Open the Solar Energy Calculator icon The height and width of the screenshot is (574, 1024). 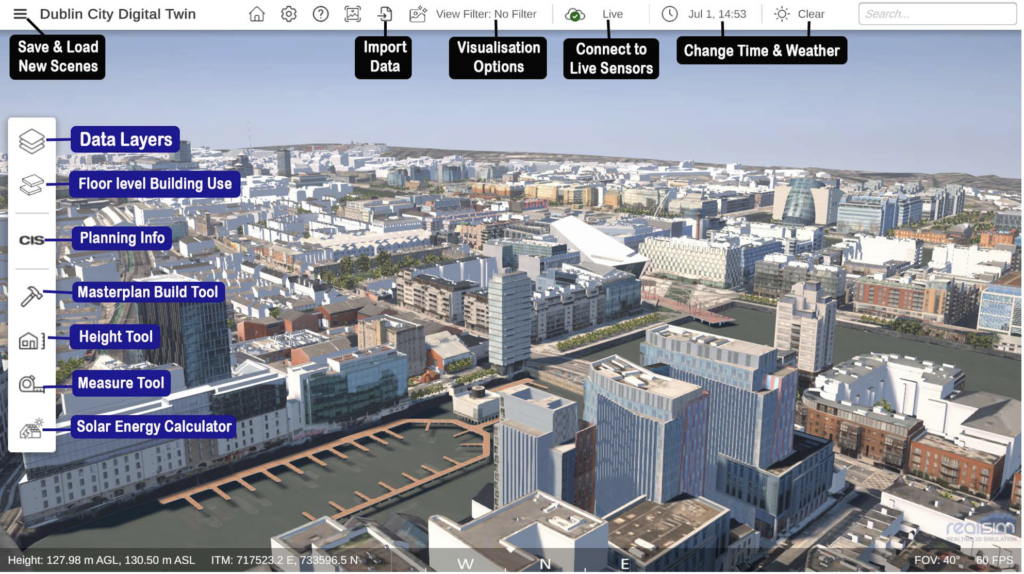point(31,429)
